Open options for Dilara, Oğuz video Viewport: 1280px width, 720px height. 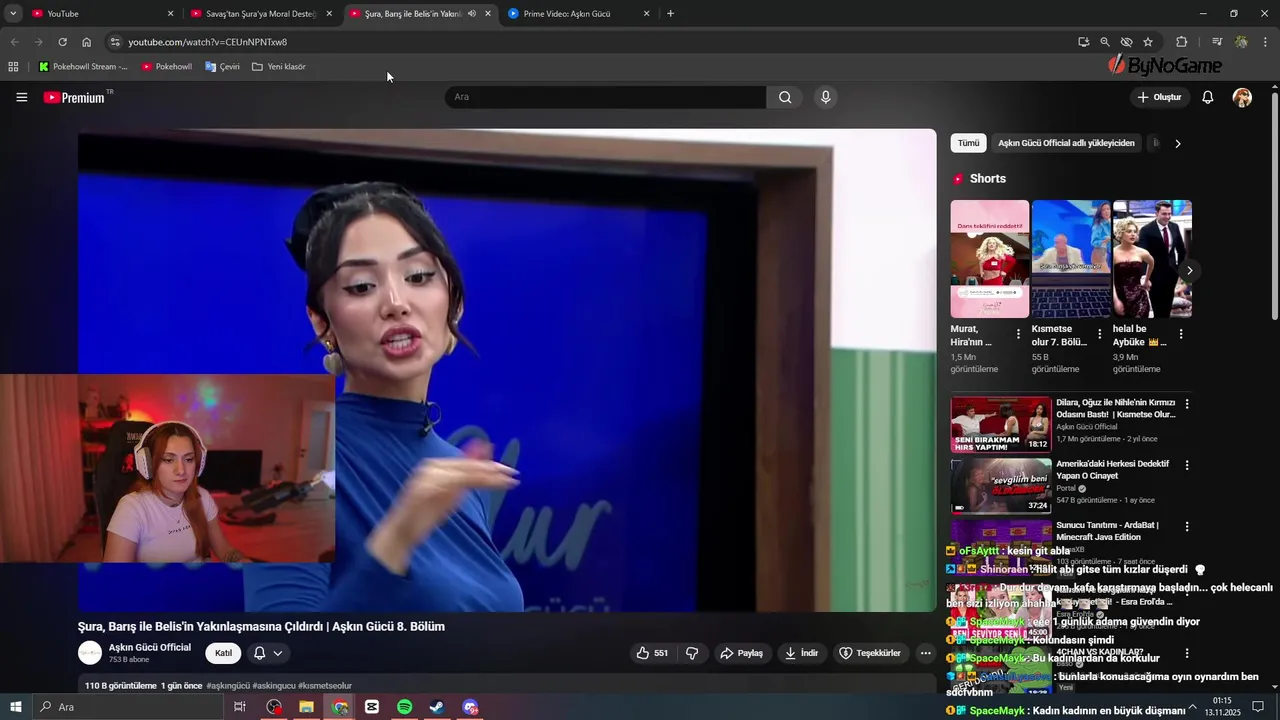tap(1187, 404)
